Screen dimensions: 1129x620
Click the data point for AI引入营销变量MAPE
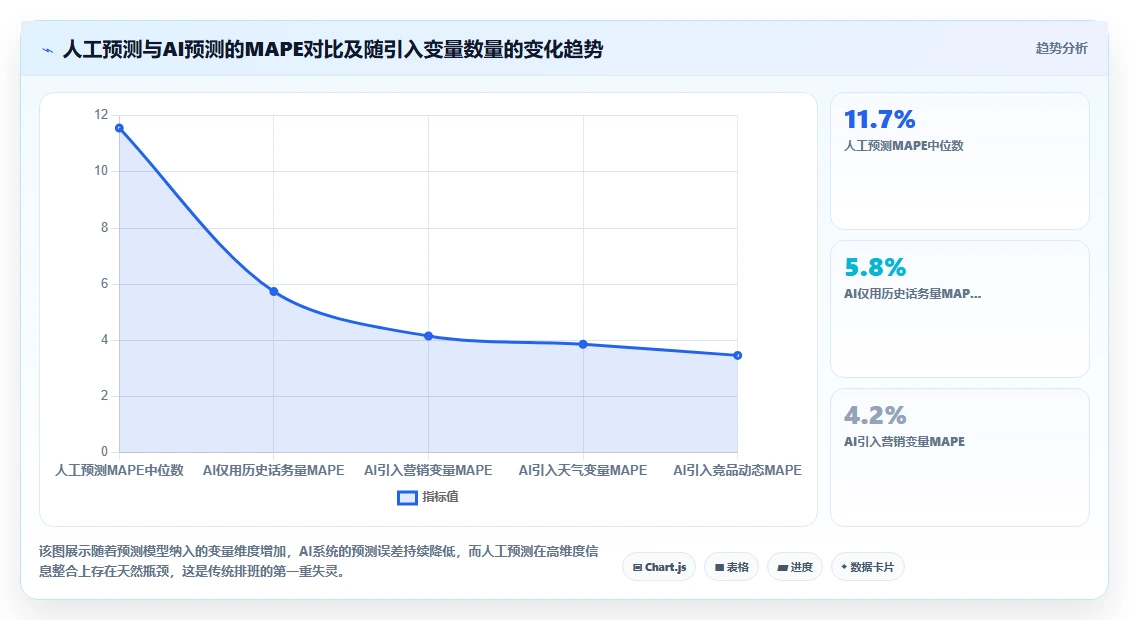(x=428, y=336)
